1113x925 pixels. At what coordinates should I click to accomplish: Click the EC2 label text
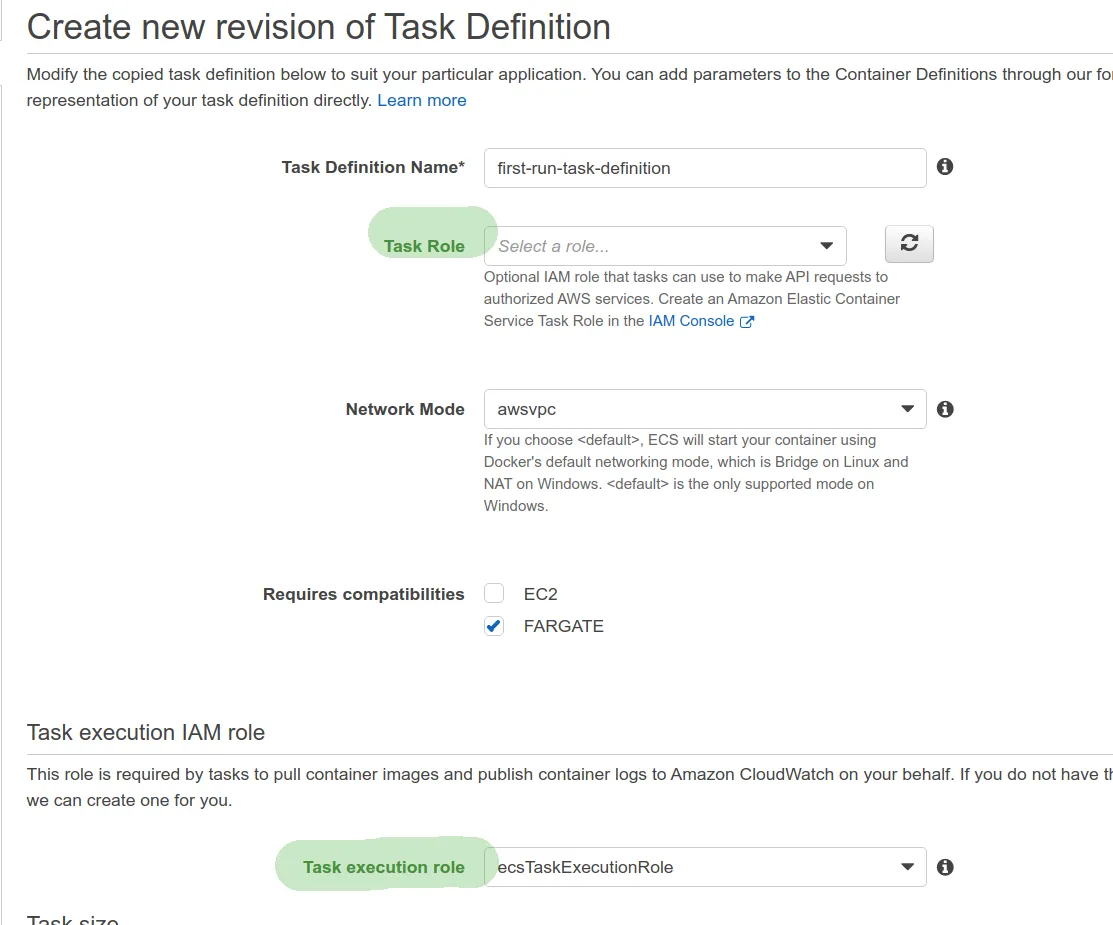coord(541,594)
